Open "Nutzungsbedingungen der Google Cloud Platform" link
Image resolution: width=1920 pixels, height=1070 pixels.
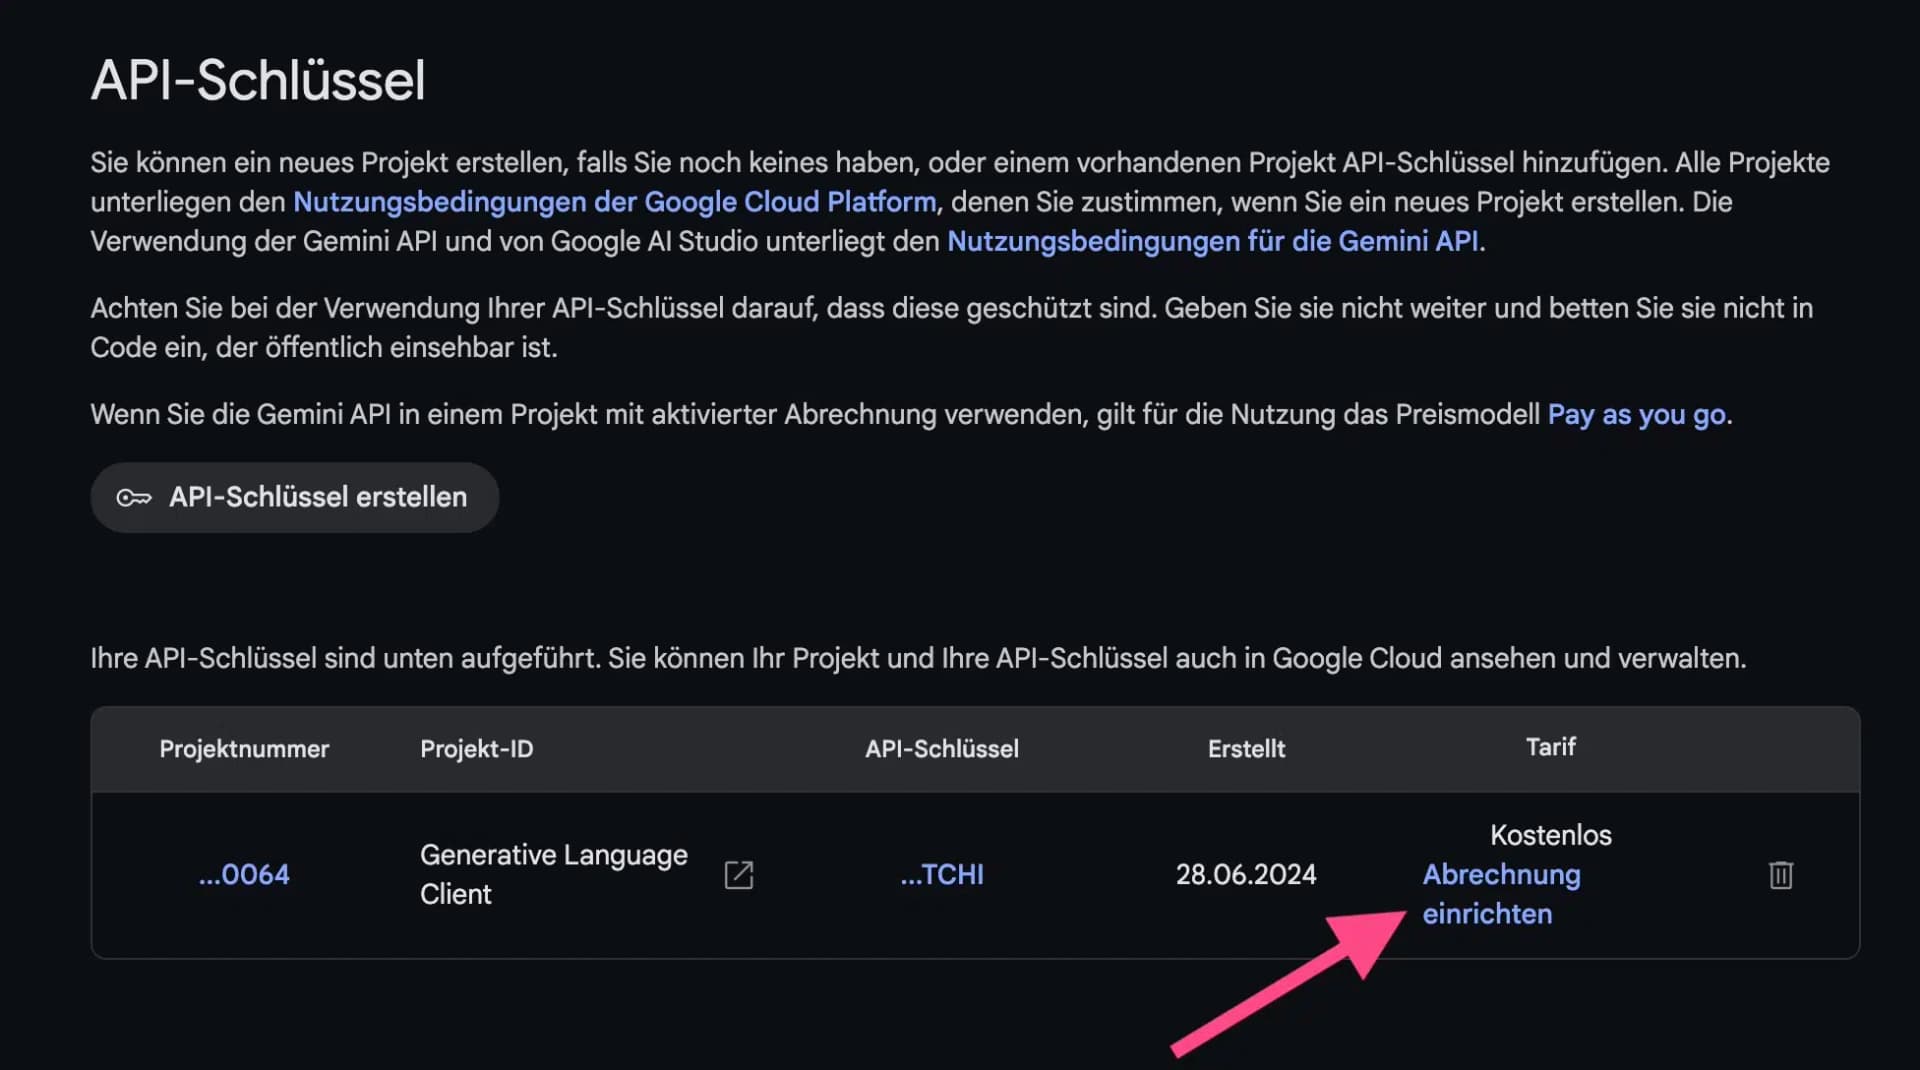[613, 201]
